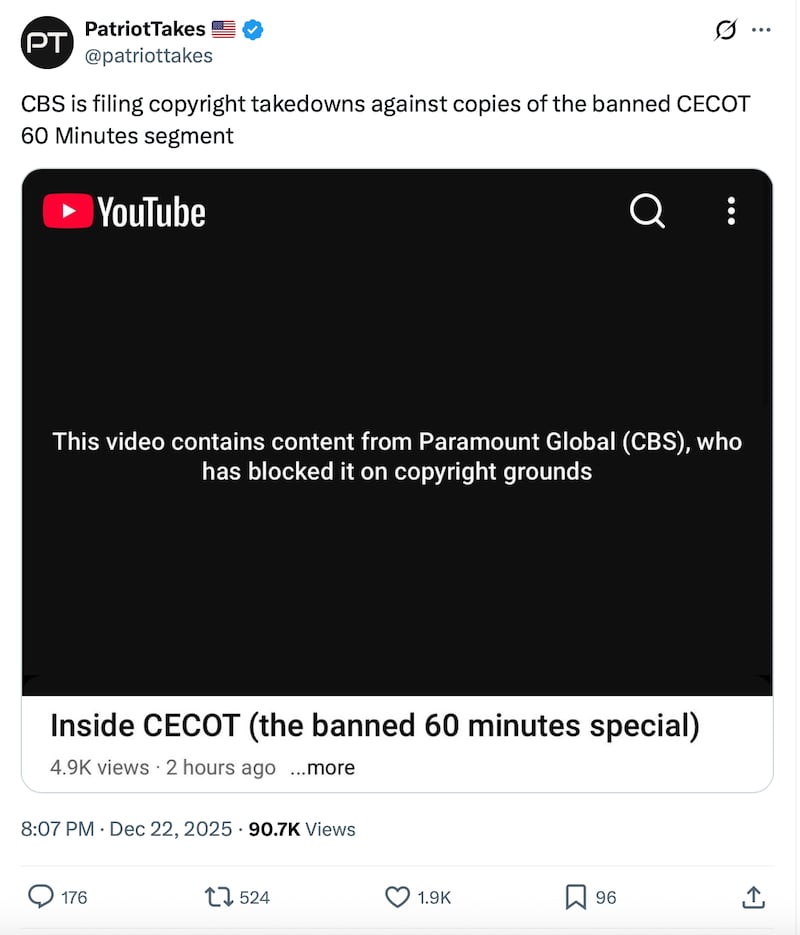The height and width of the screenshot is (935, 800).
Task: Open search inside the YouTube player
Action: 646,211
